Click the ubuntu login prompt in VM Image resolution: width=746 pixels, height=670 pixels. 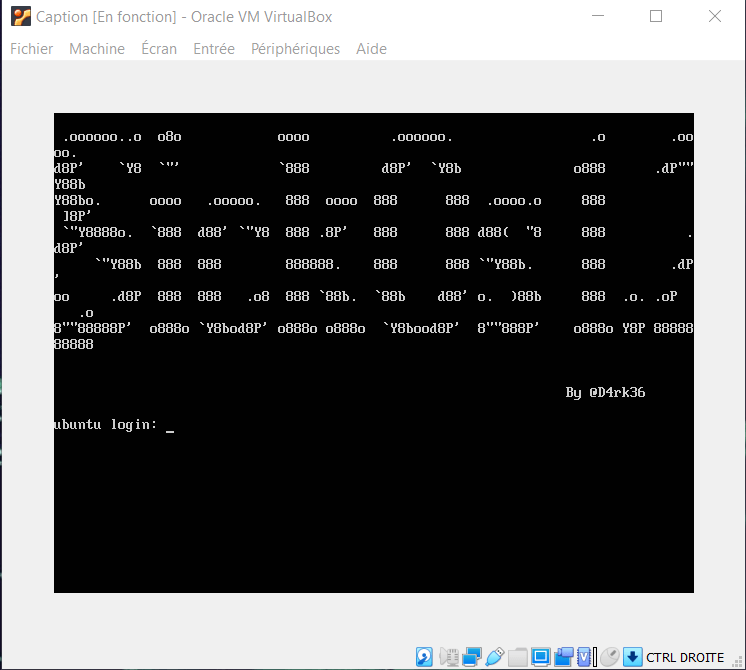[105, 424]
